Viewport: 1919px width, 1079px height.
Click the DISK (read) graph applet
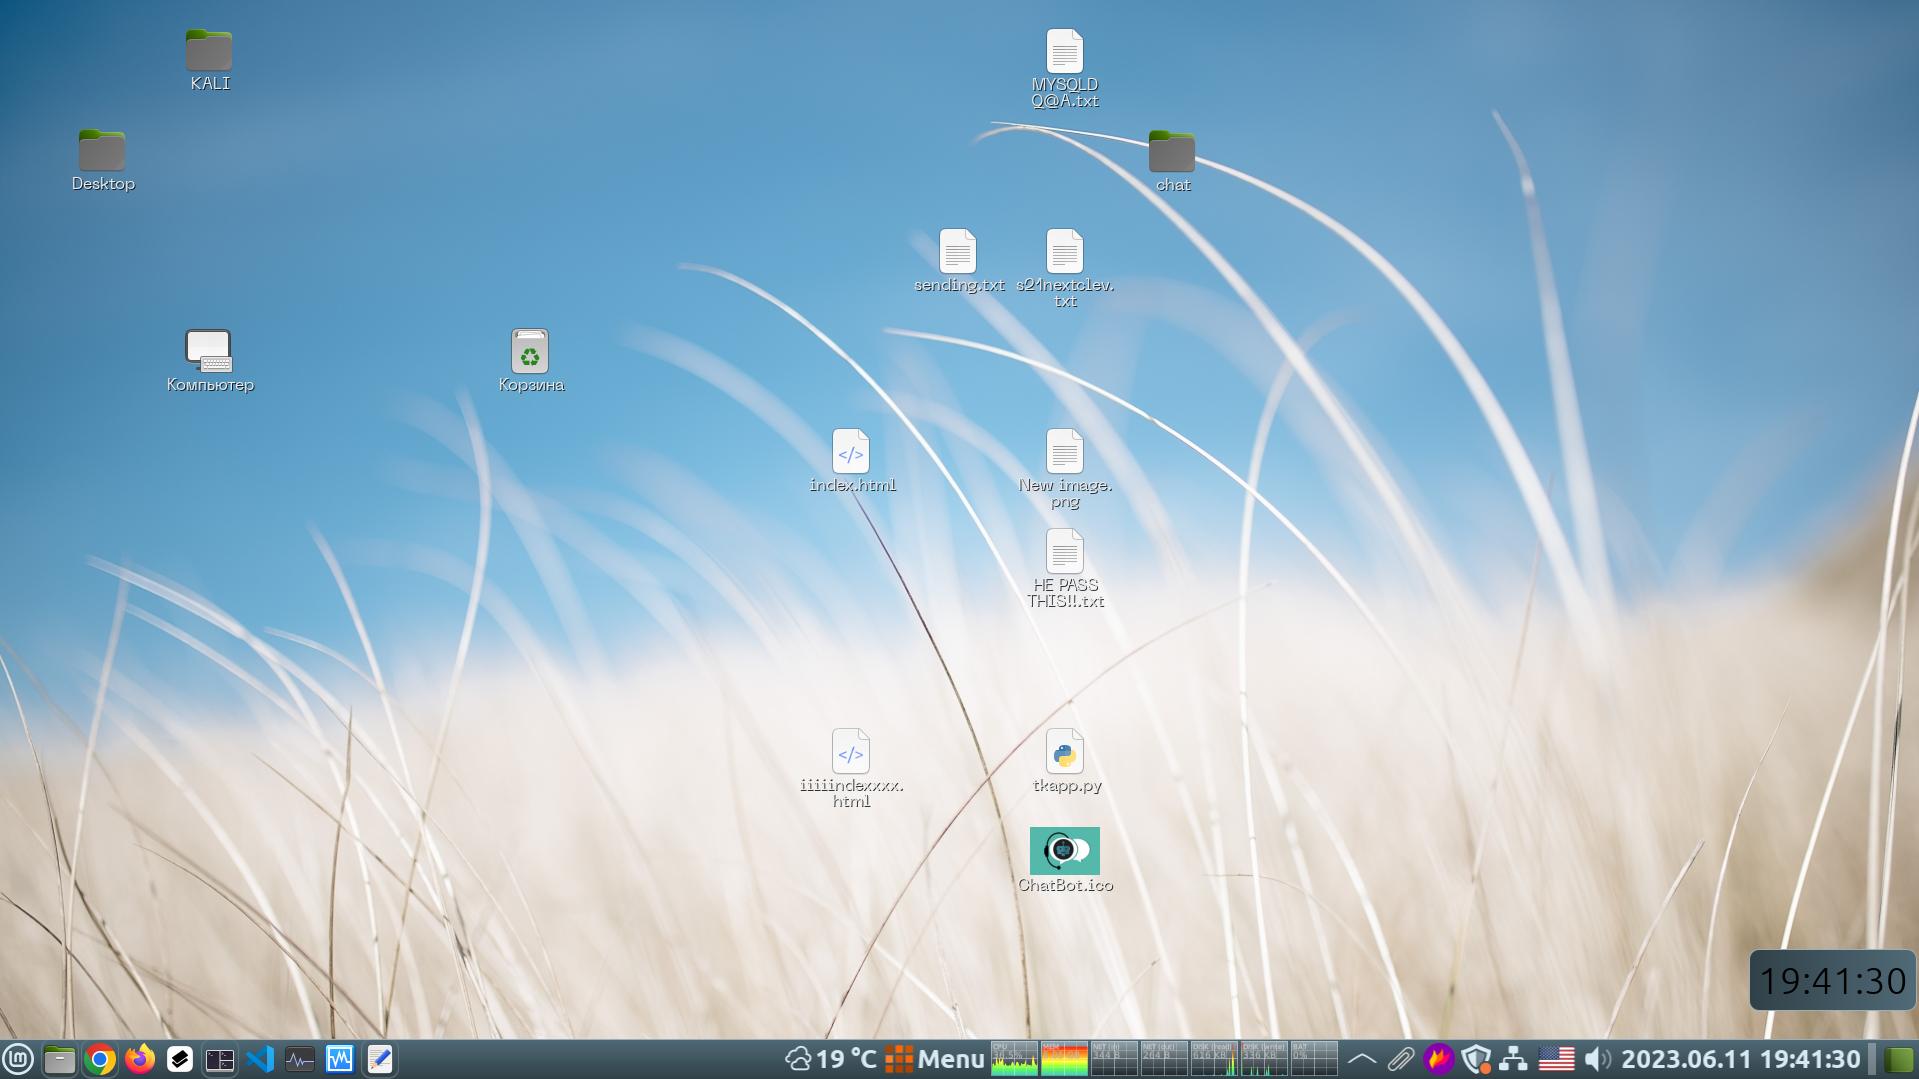(x=1214, y=1059)
